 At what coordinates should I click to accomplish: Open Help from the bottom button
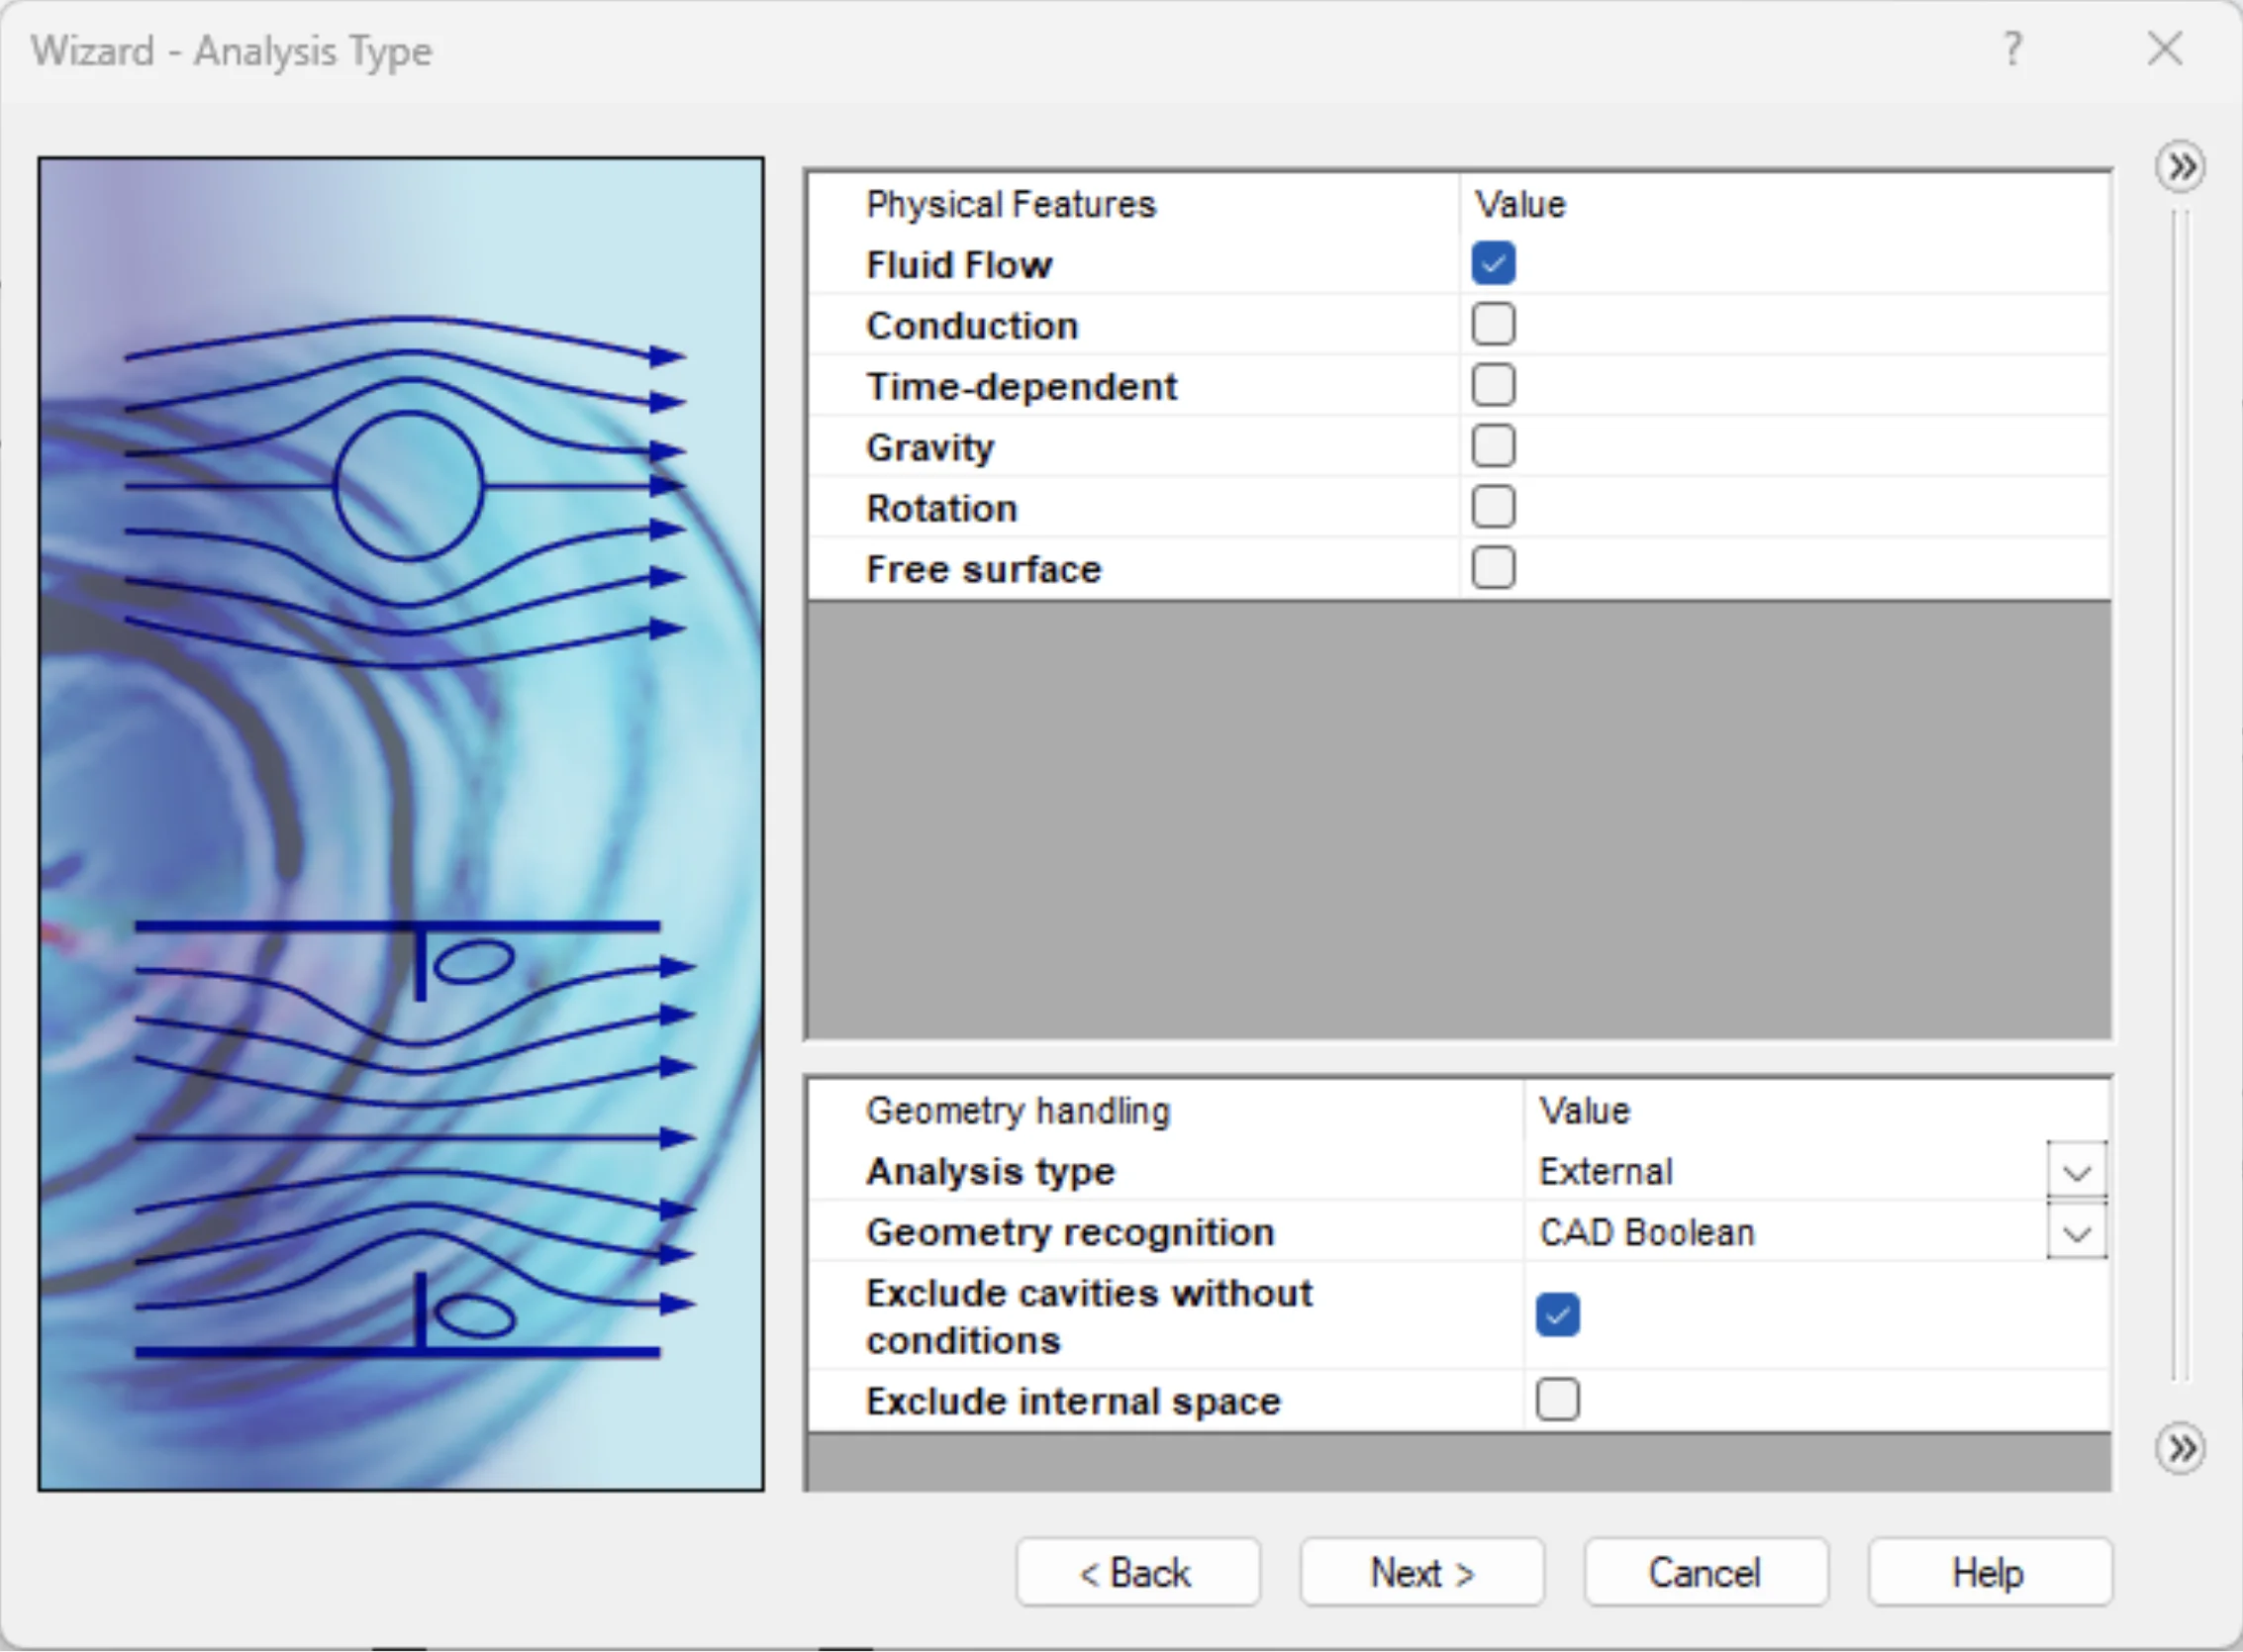[1989, 1573]
